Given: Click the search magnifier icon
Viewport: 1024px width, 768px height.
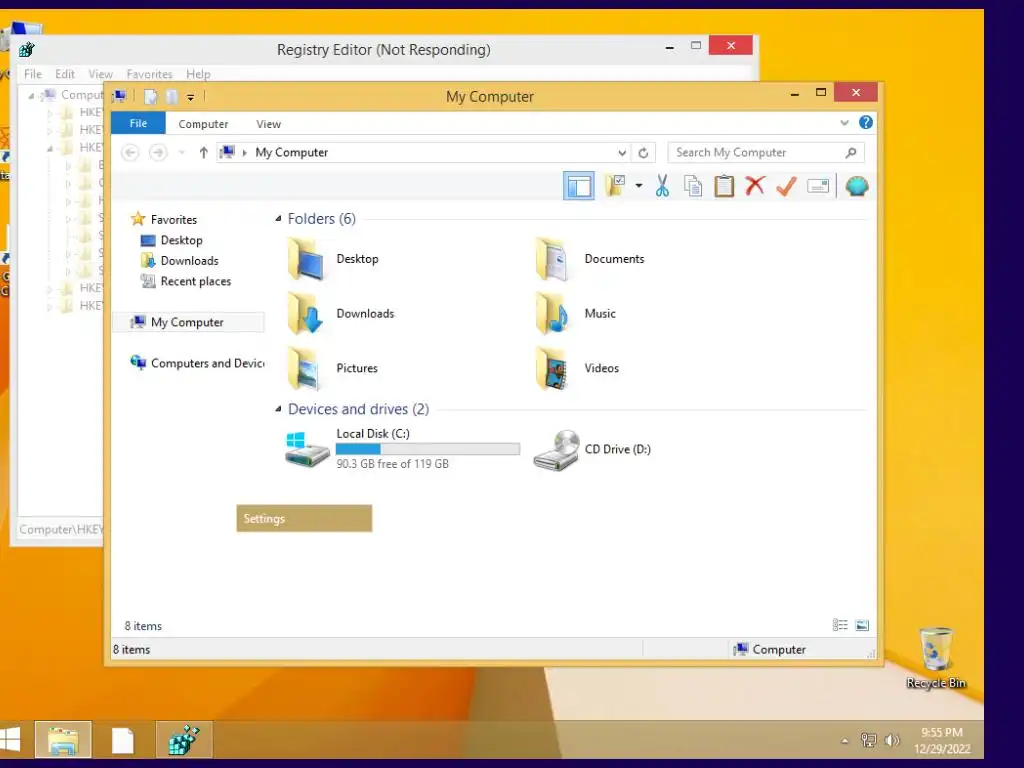Looking at the screenshot, I should [850, 153].
